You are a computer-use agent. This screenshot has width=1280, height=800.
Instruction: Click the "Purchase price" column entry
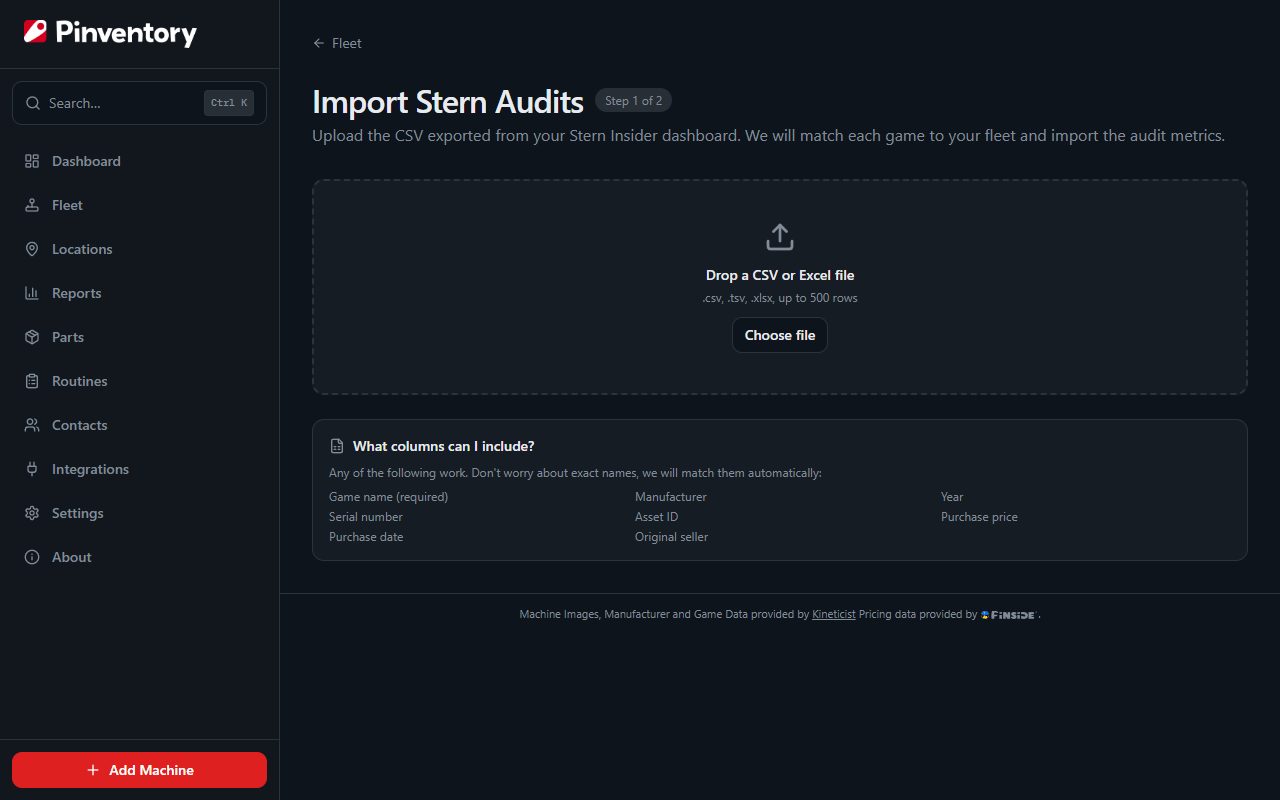[979, 517]
